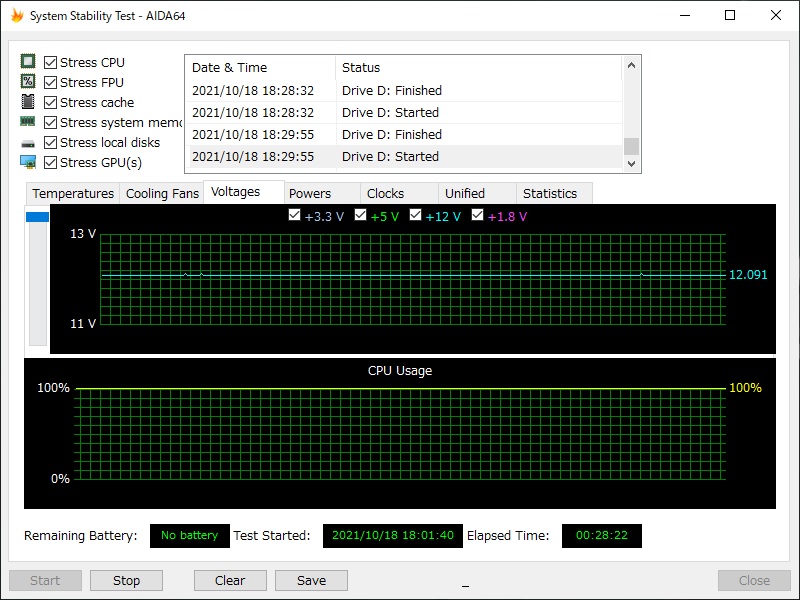
Task: Click the log list scroll up arrow
Action: (x=631, y=65)
